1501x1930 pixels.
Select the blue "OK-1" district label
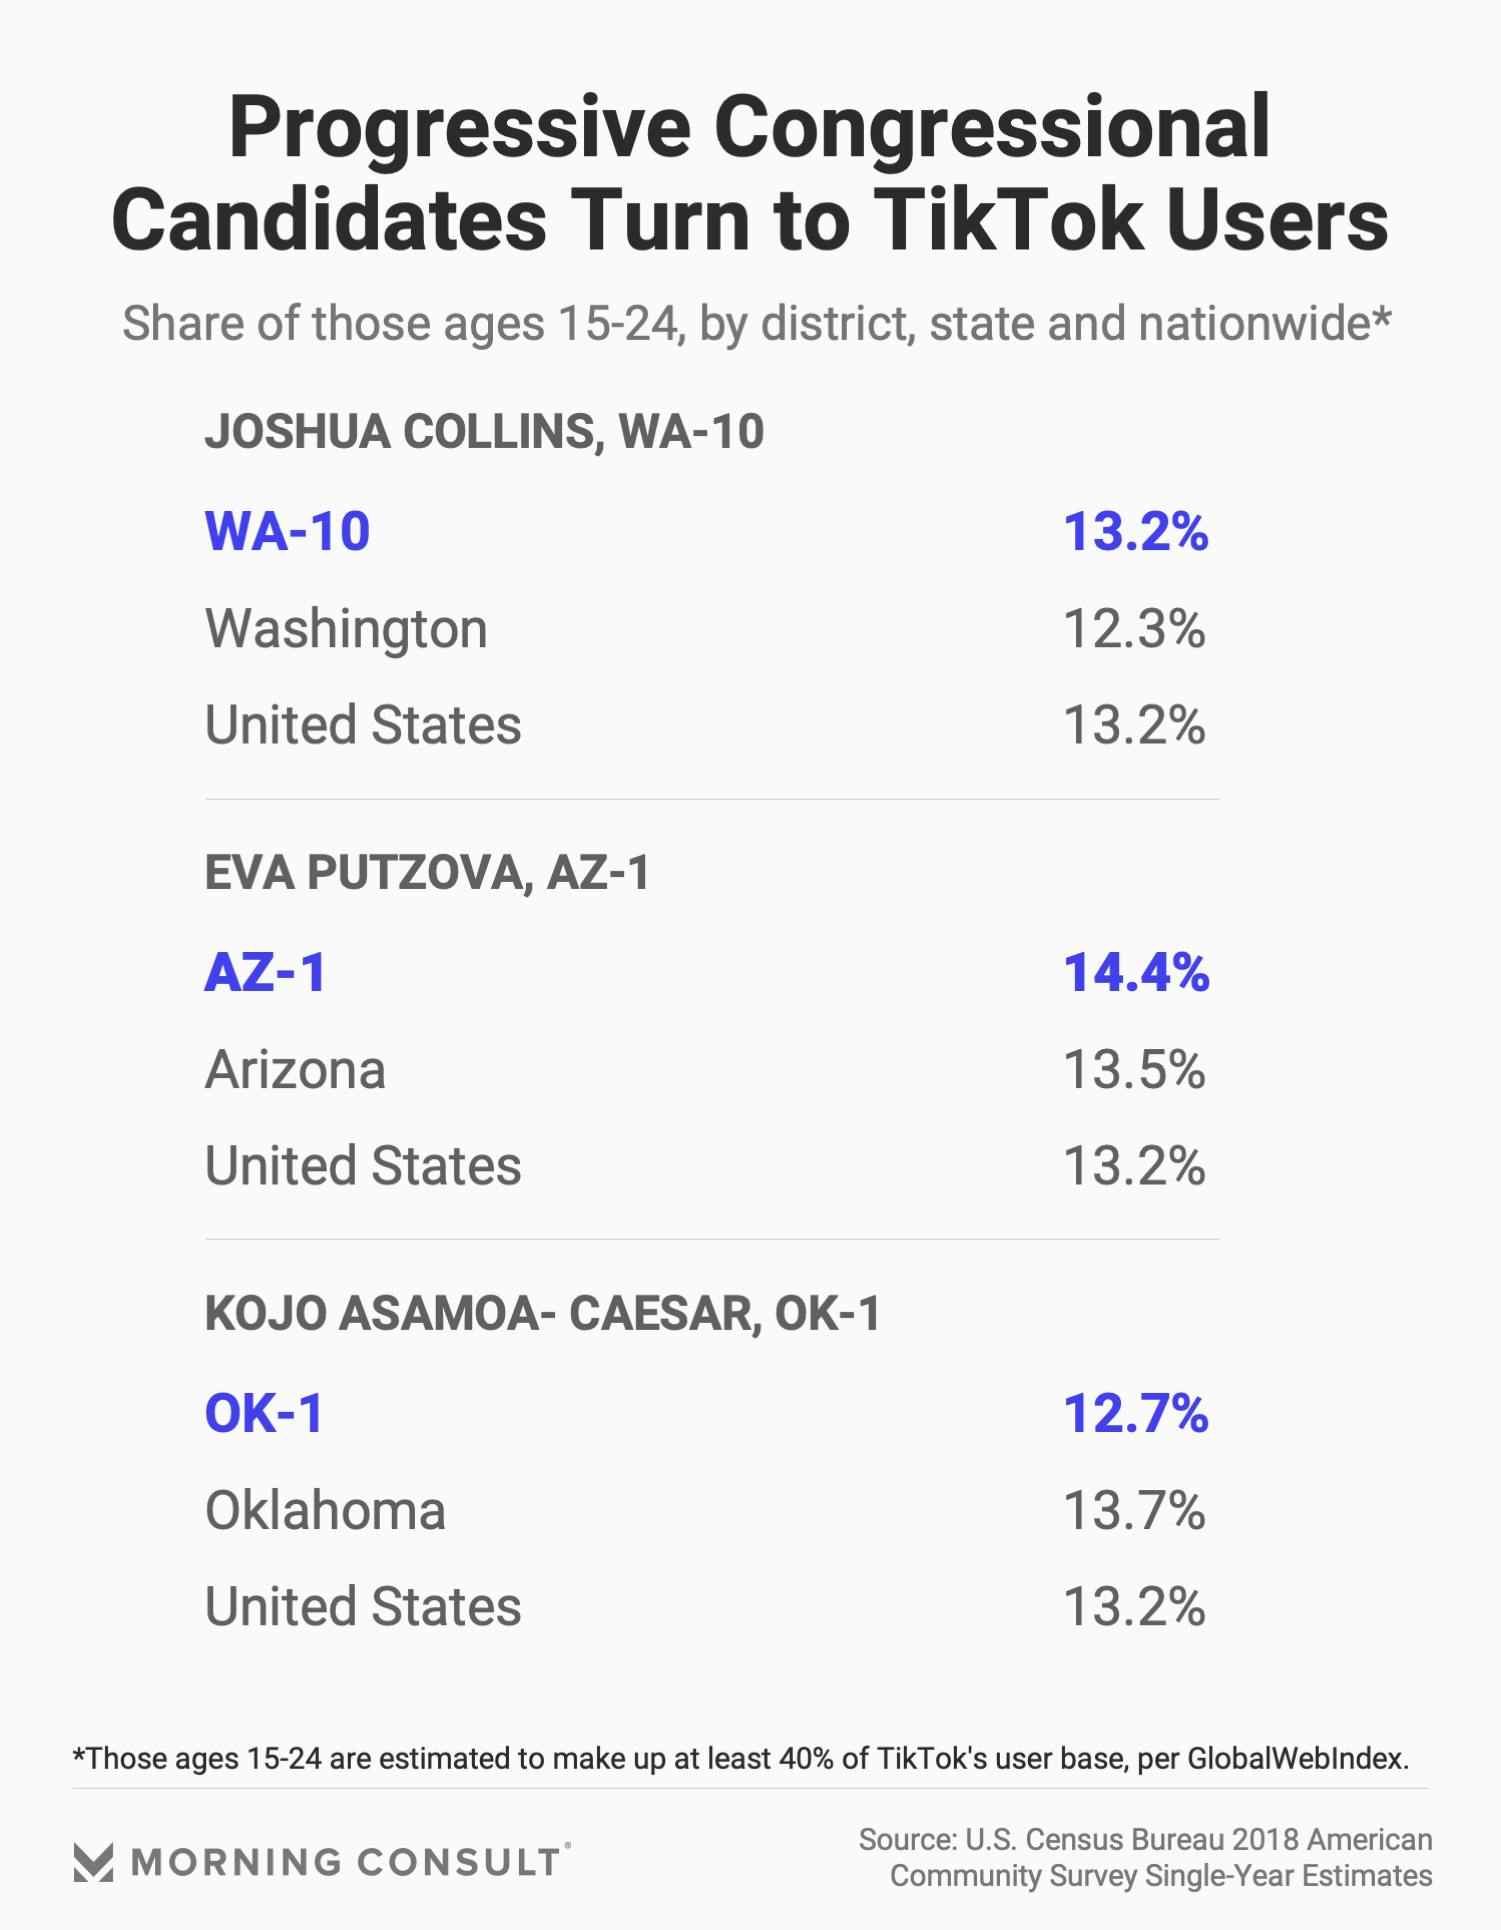pyautogui.click(x=265, y=1413)
